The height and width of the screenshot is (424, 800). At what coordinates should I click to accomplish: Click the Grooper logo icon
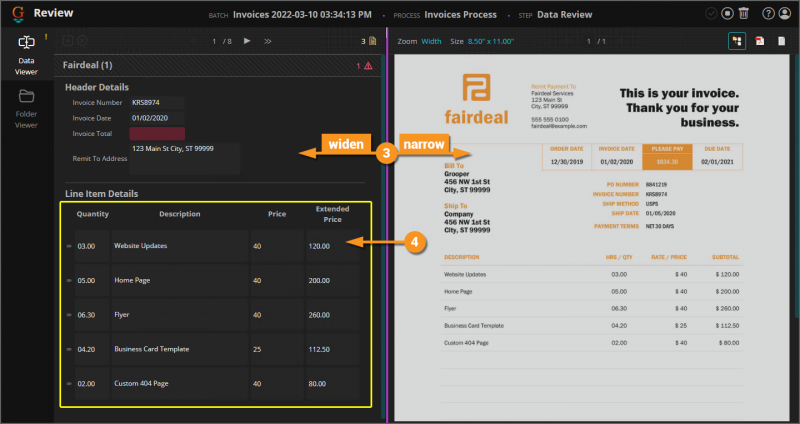pos(18,14)
